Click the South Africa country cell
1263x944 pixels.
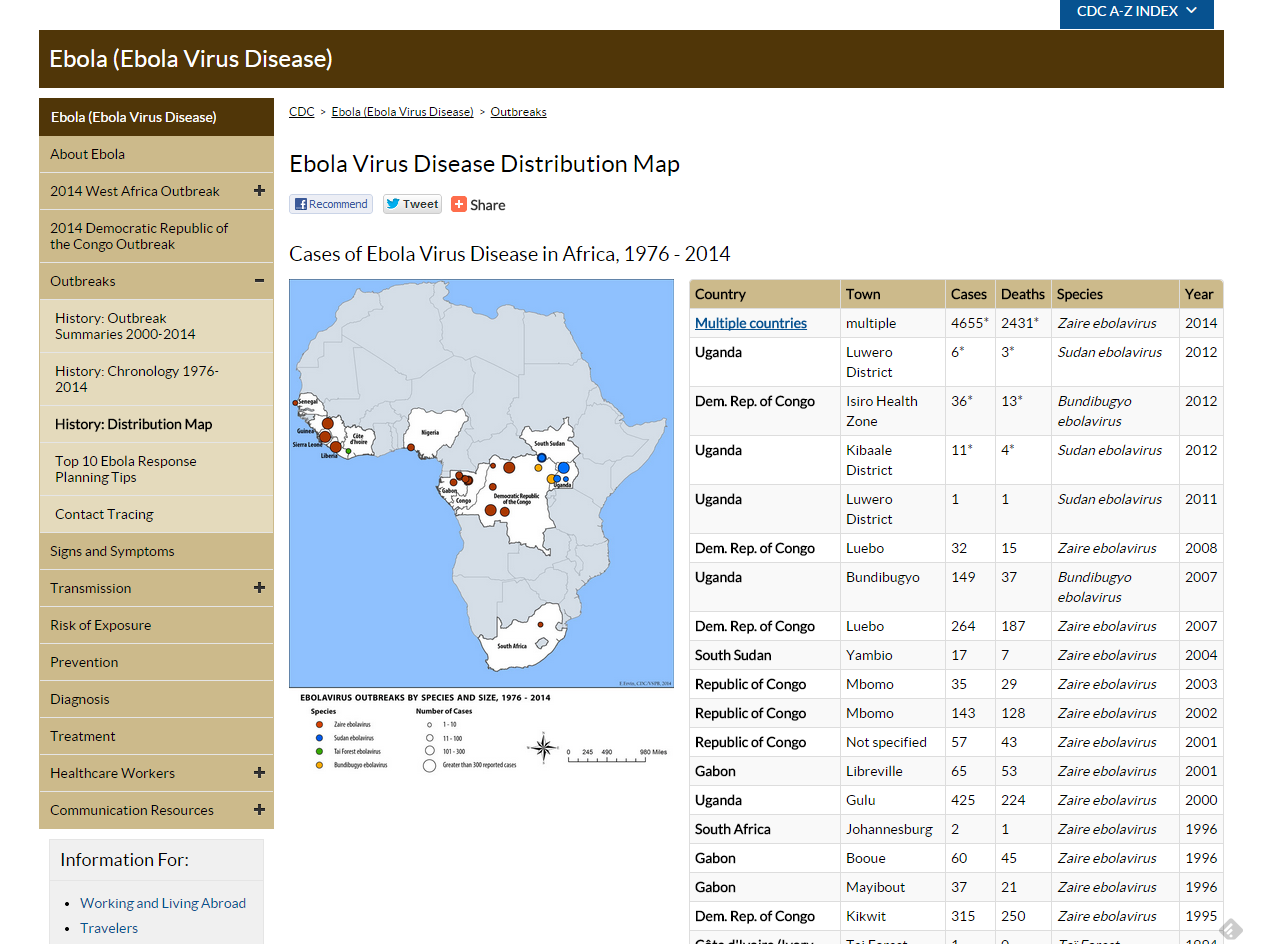[x=765, y=829]
